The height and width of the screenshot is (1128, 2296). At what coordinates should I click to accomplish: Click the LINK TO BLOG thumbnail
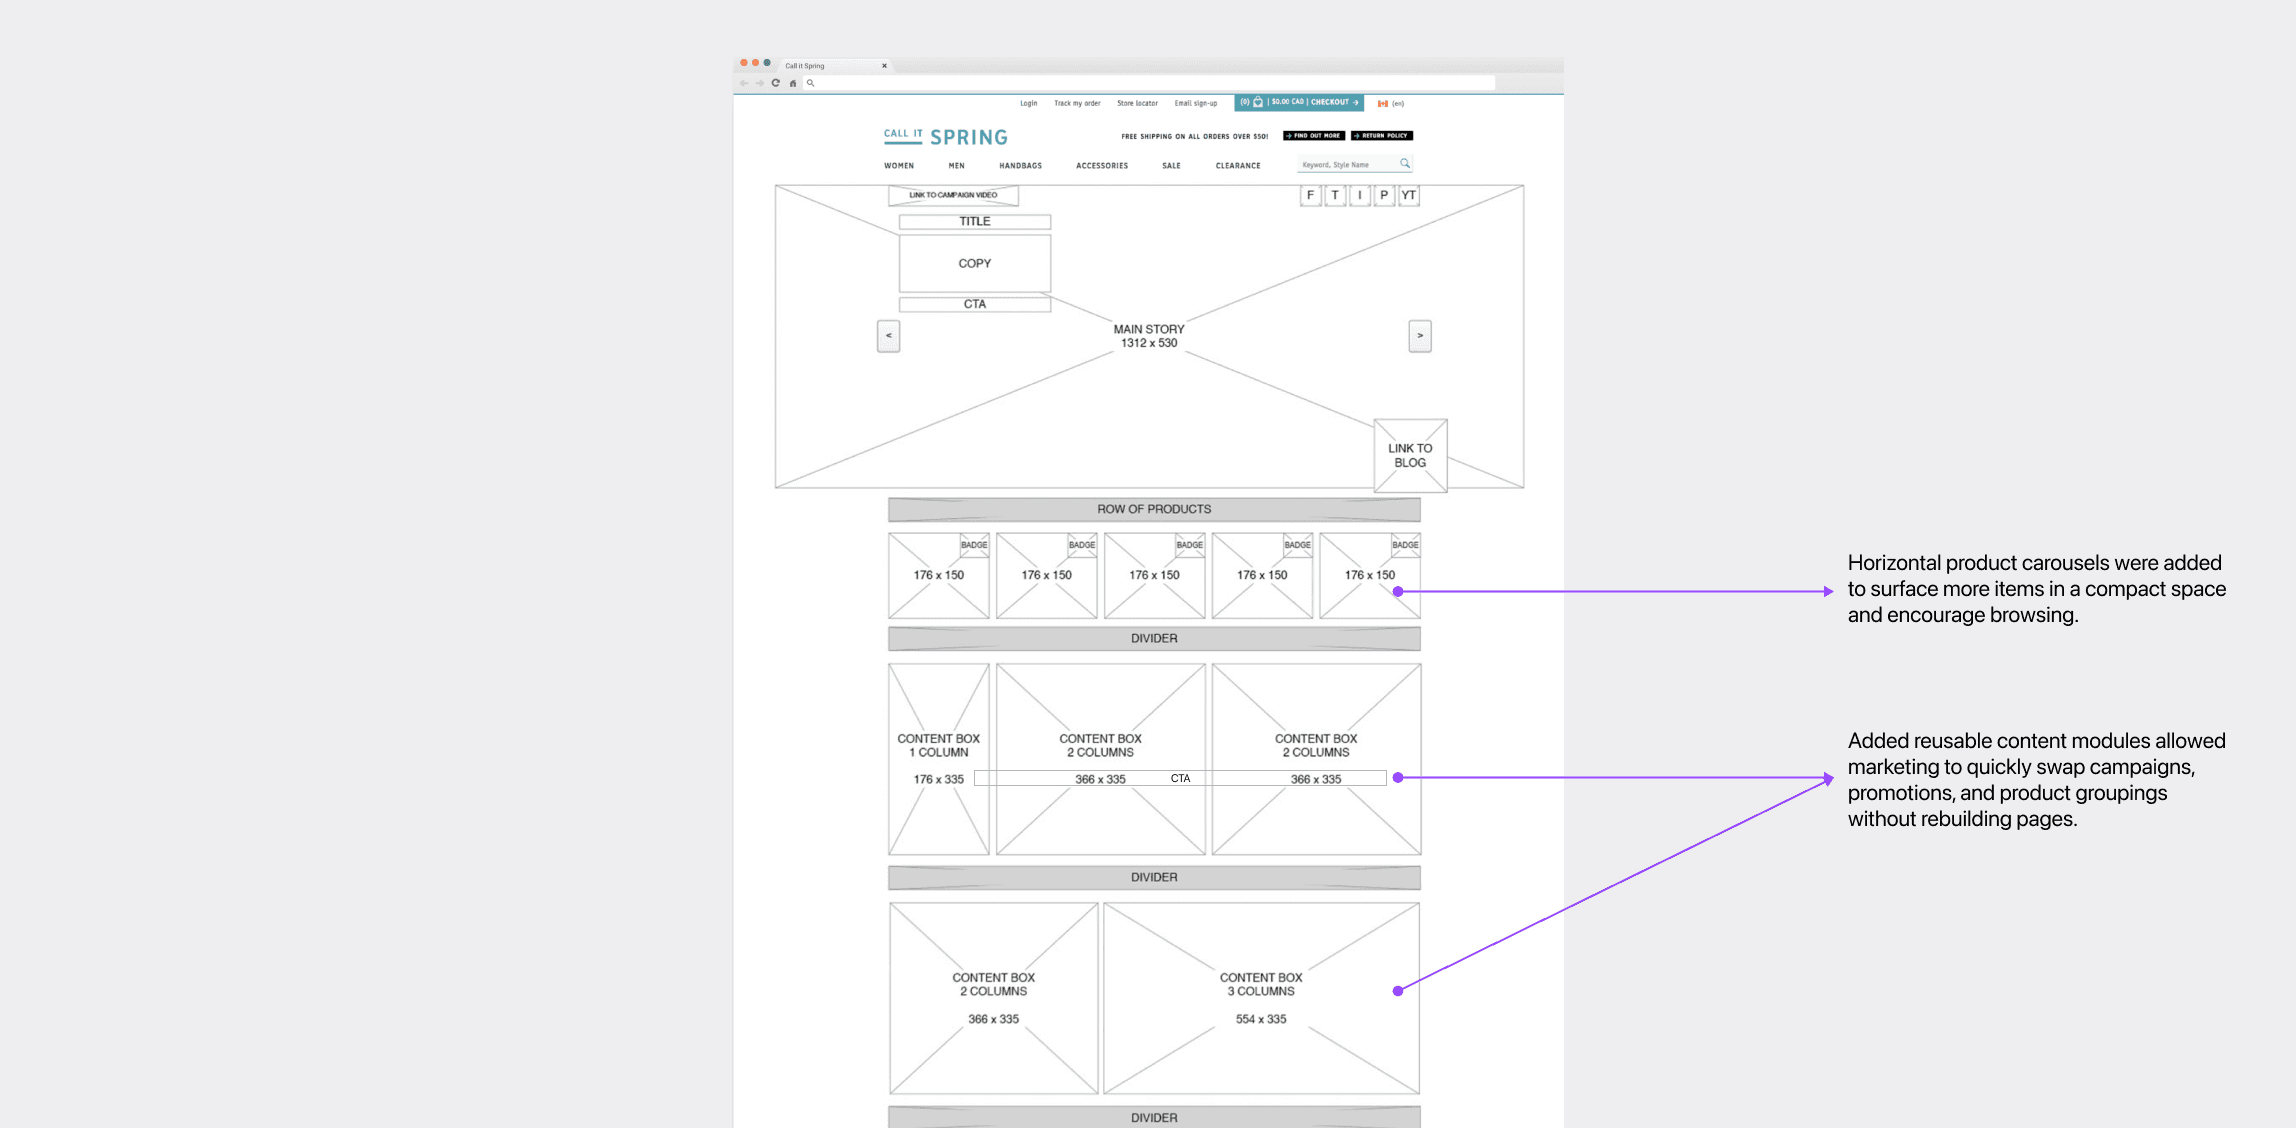tap(1410, 456)
